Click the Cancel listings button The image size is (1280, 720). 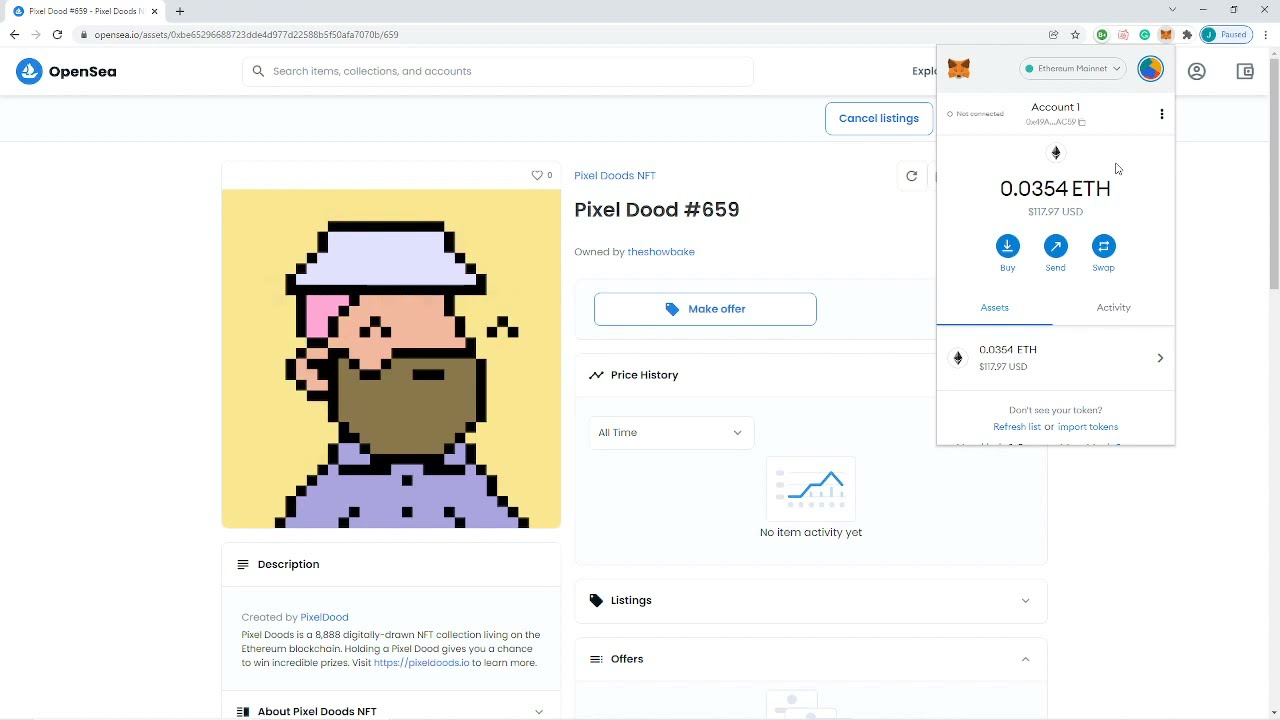[x=878, y=118]
